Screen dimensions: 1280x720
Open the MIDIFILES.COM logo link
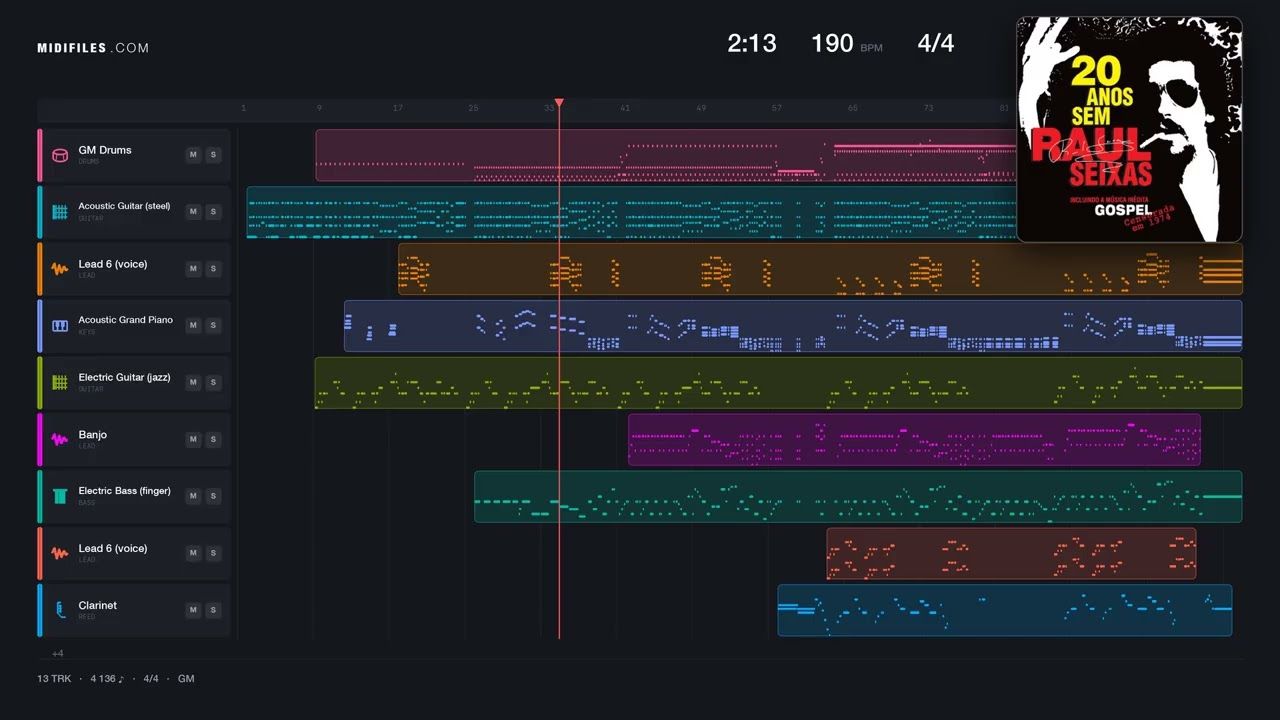click(x=93, y=48)
